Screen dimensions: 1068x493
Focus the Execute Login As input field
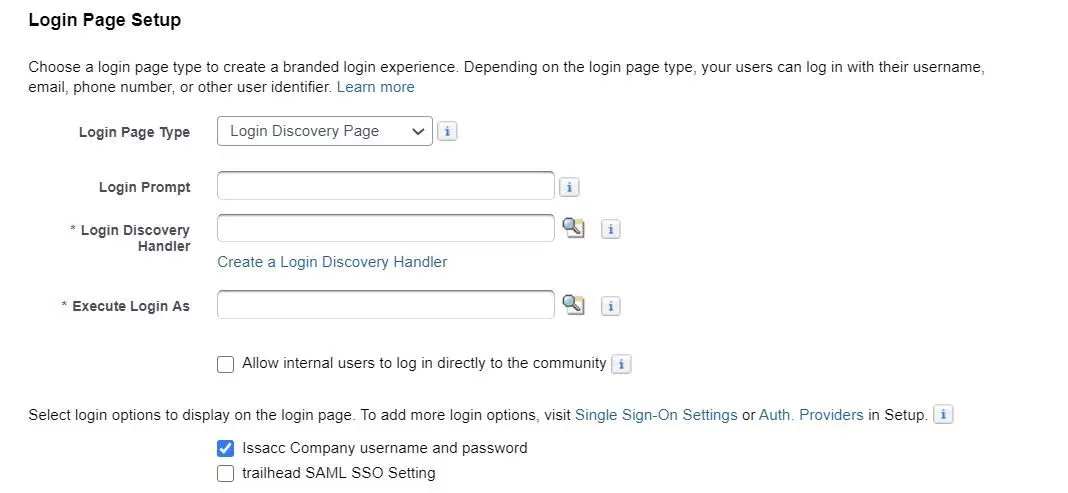click(x=386, y=304)
